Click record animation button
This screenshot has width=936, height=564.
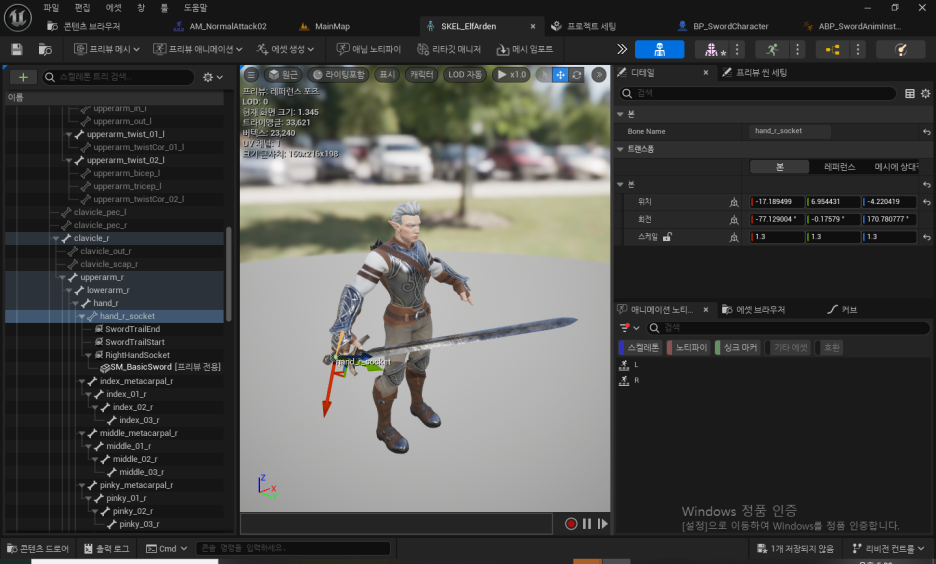tap(571, 524)
